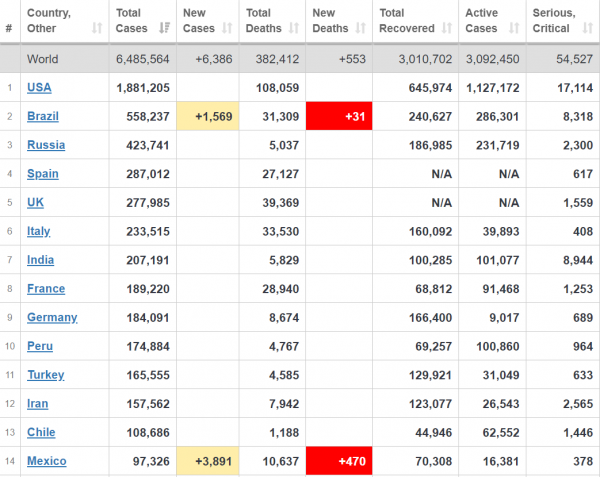This screenshot has width=600, height=477.
Task: Select the World summary row
Action: (x=300, y=59)
